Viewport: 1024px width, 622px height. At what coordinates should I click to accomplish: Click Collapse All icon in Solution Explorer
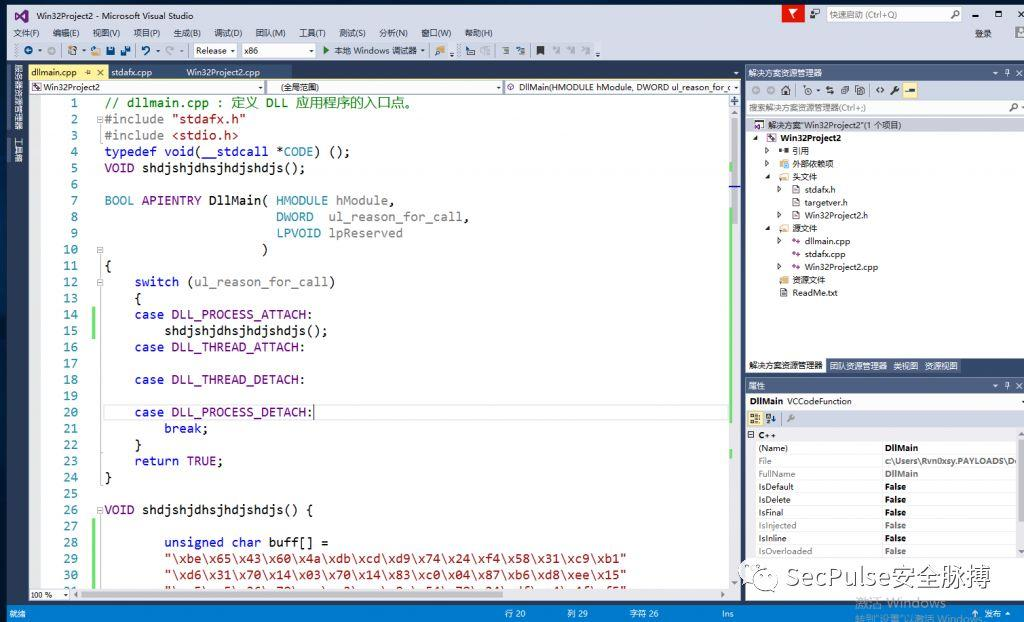(x=845, y=90)
